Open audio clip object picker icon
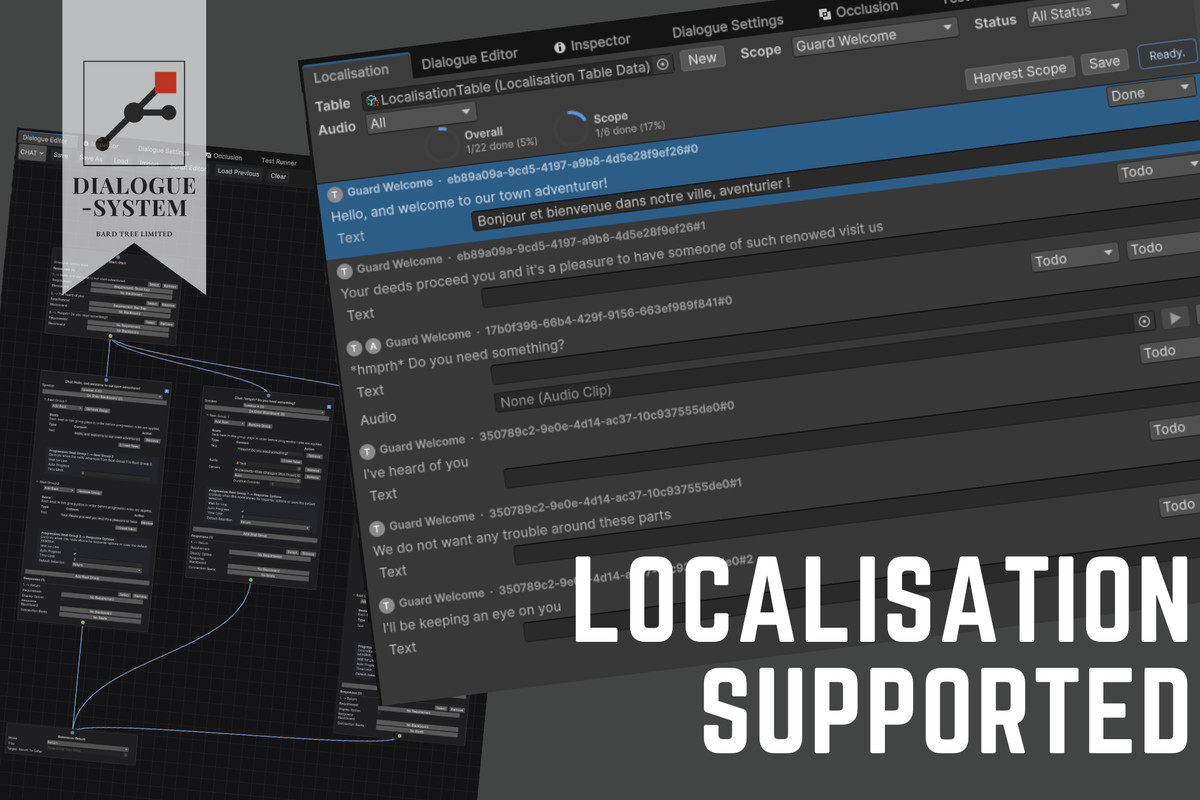Image resolution: width=1200 pixels, height=800 pixels. tap(1144, 322)
